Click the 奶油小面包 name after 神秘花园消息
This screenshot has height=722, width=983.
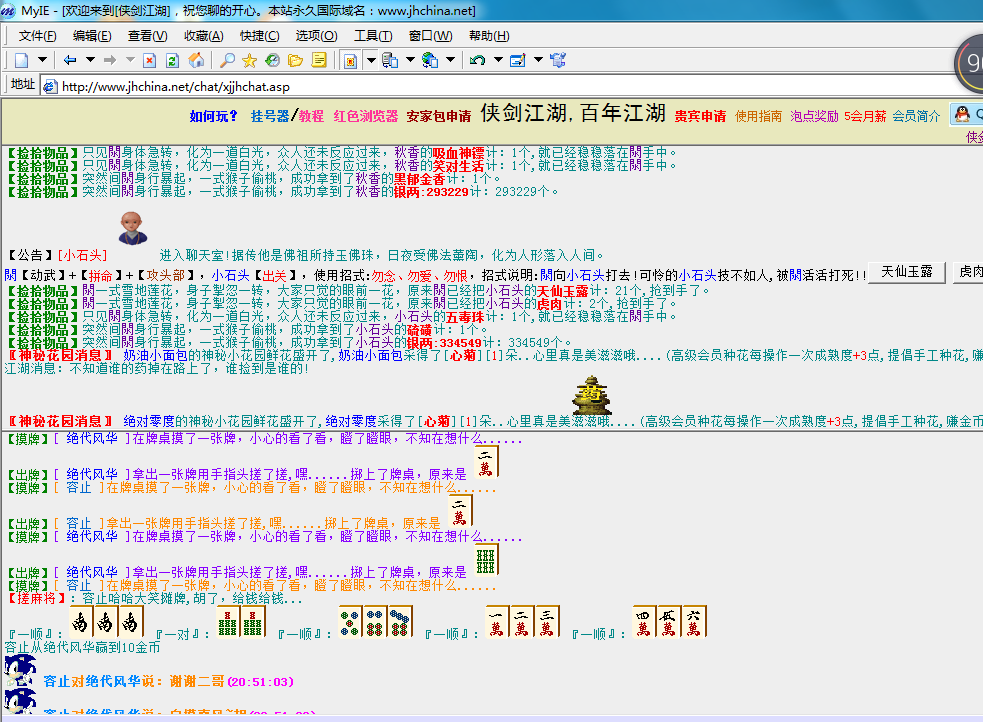155,355
